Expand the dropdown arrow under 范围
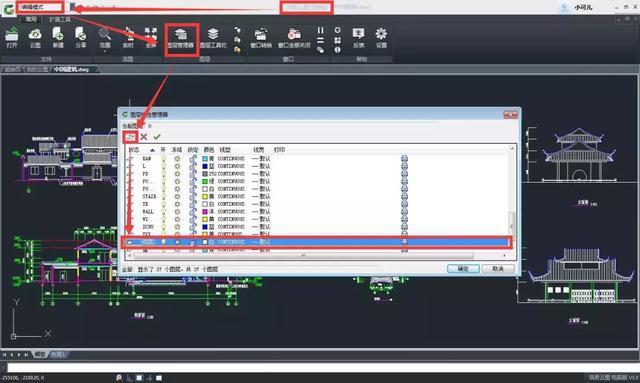 pos(105,51)
